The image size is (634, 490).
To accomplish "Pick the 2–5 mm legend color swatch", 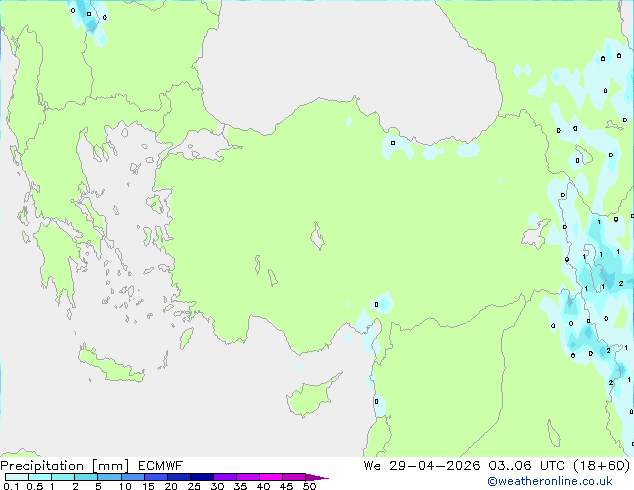I will pos(86,477).
